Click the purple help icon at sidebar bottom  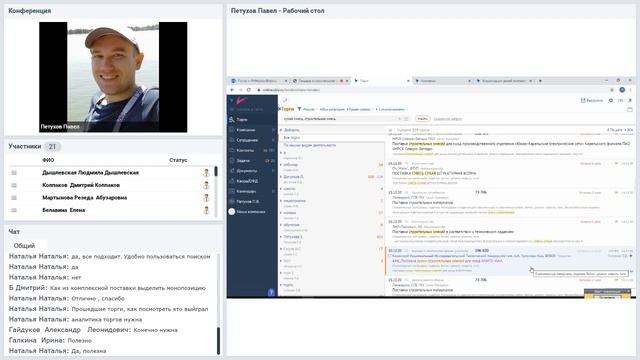click(x=271, y=292)
